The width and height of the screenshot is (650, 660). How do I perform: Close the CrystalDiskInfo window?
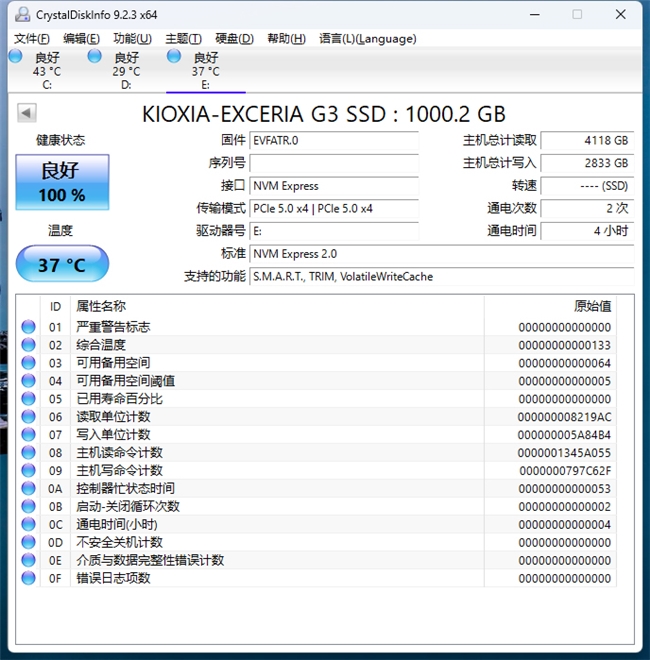621,14
